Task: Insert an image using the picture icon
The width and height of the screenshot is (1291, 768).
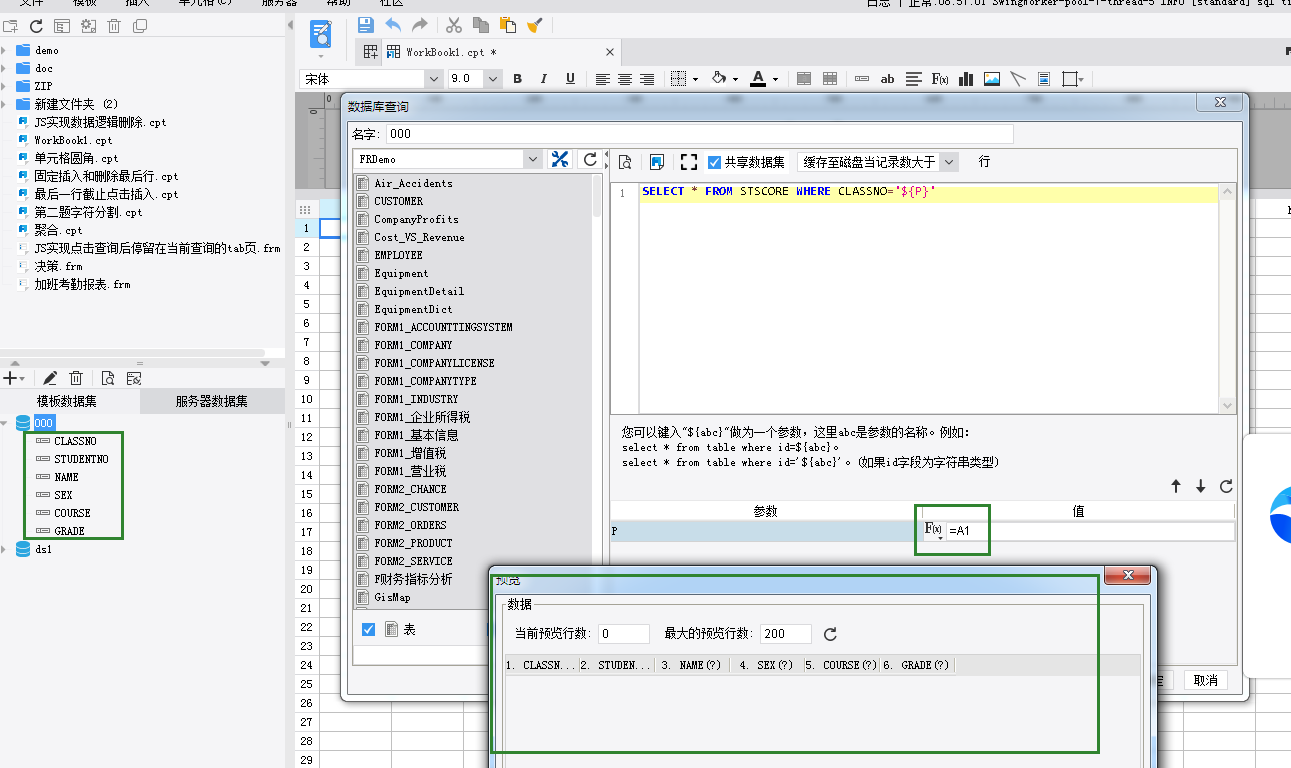Action: 992,79
